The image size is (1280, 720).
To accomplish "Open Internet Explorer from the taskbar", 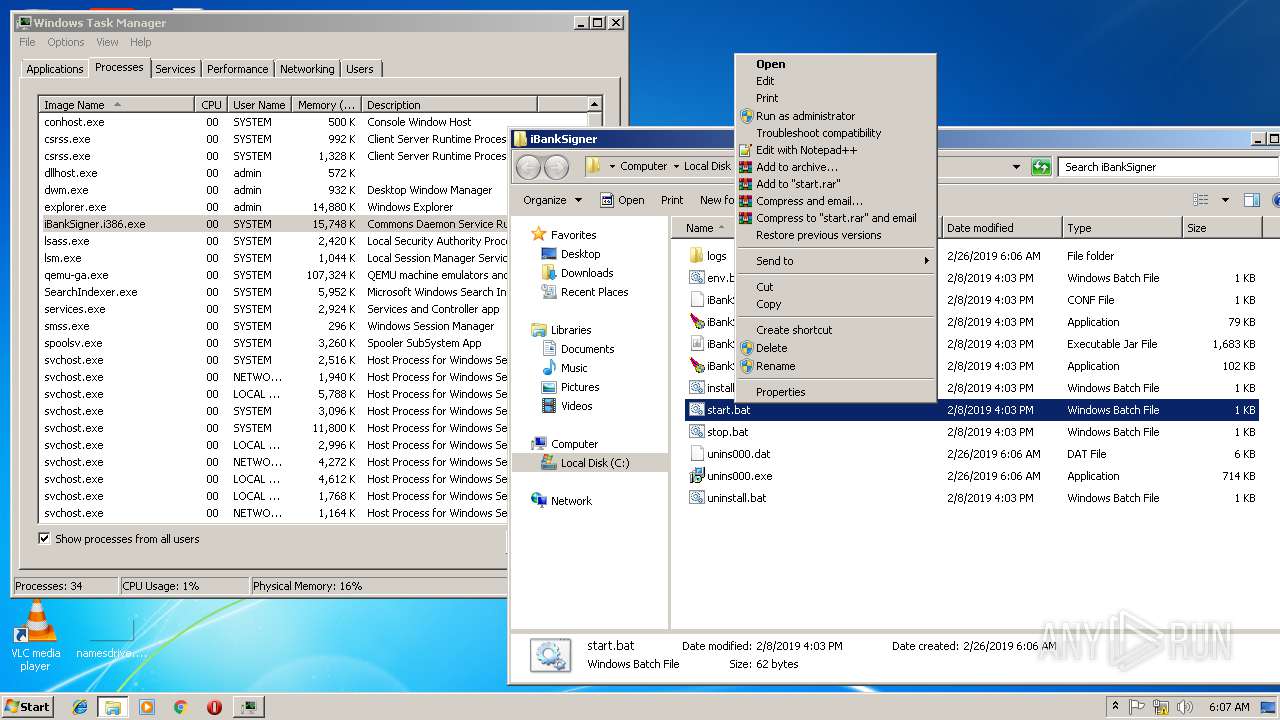I will point(80,707).
